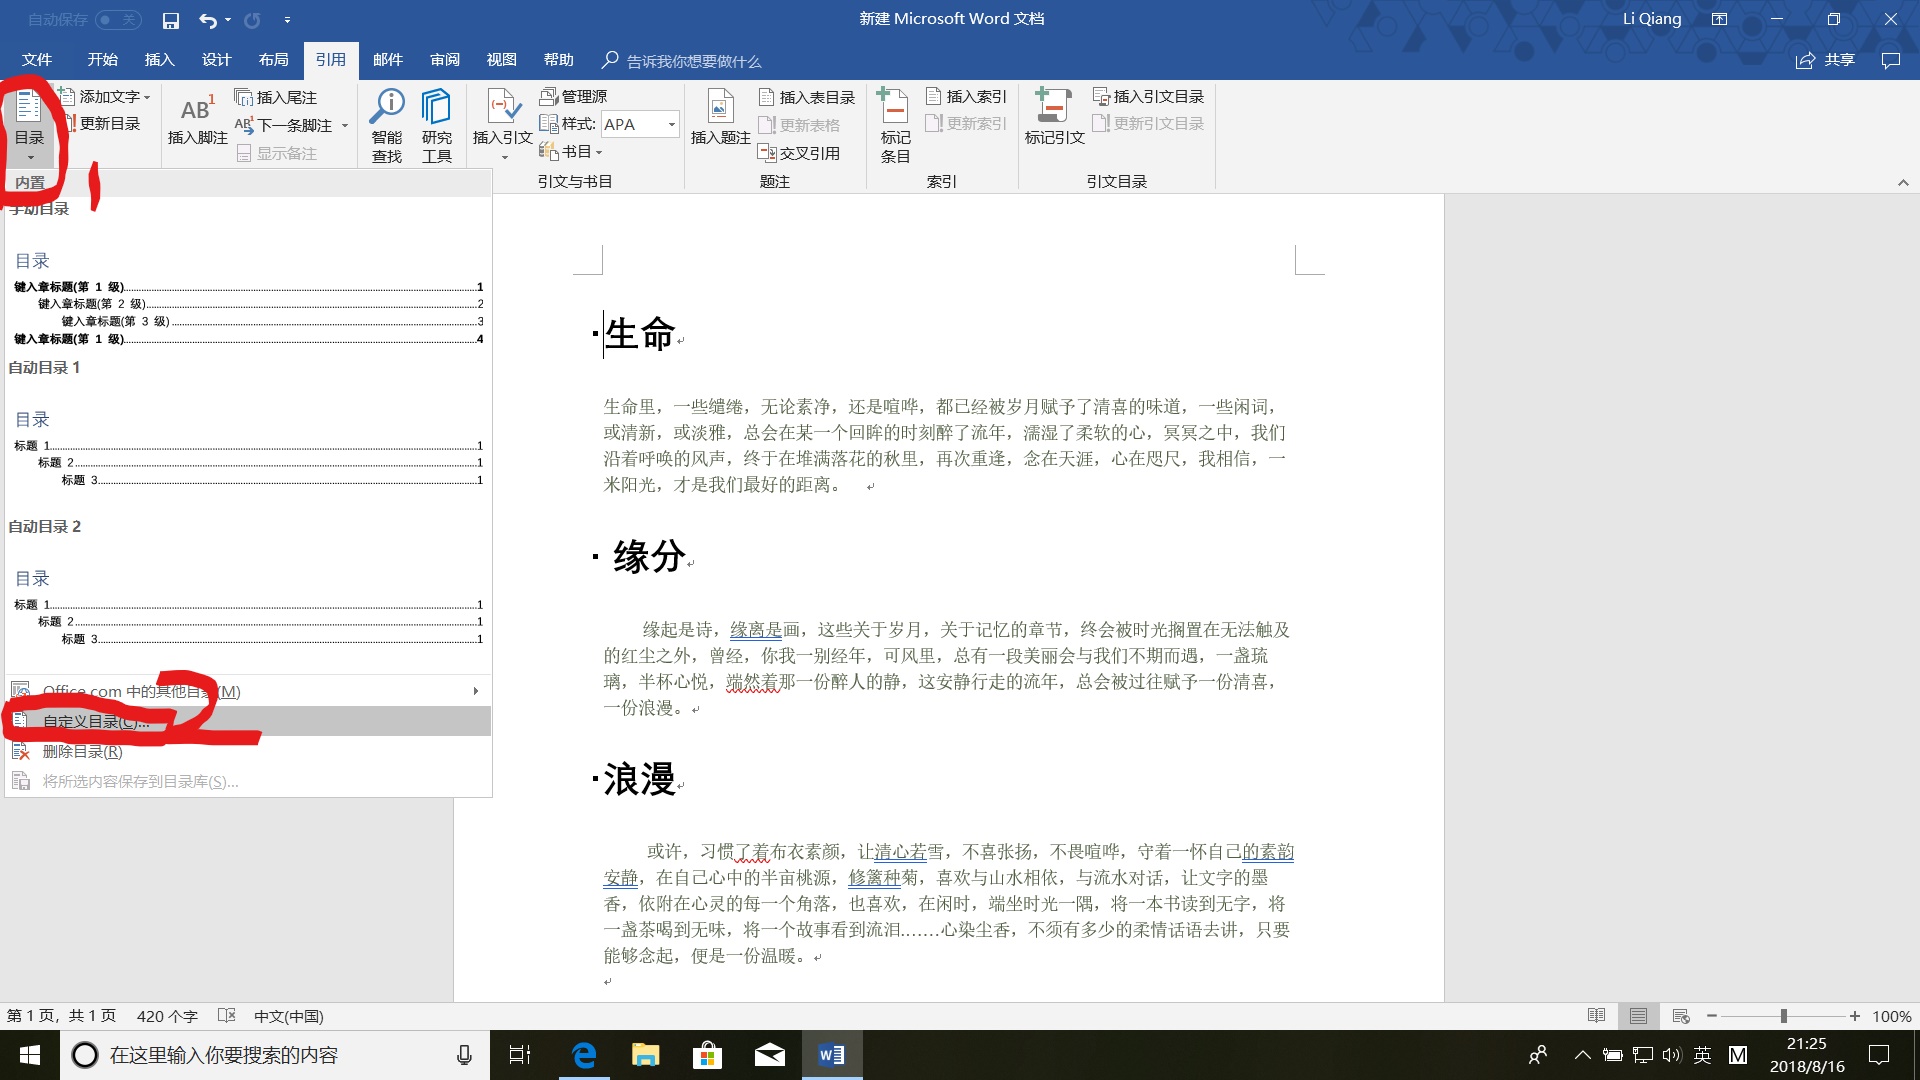Click 添加文字 to add text to TOC
1920x1080 pixels.
point(106,96)
